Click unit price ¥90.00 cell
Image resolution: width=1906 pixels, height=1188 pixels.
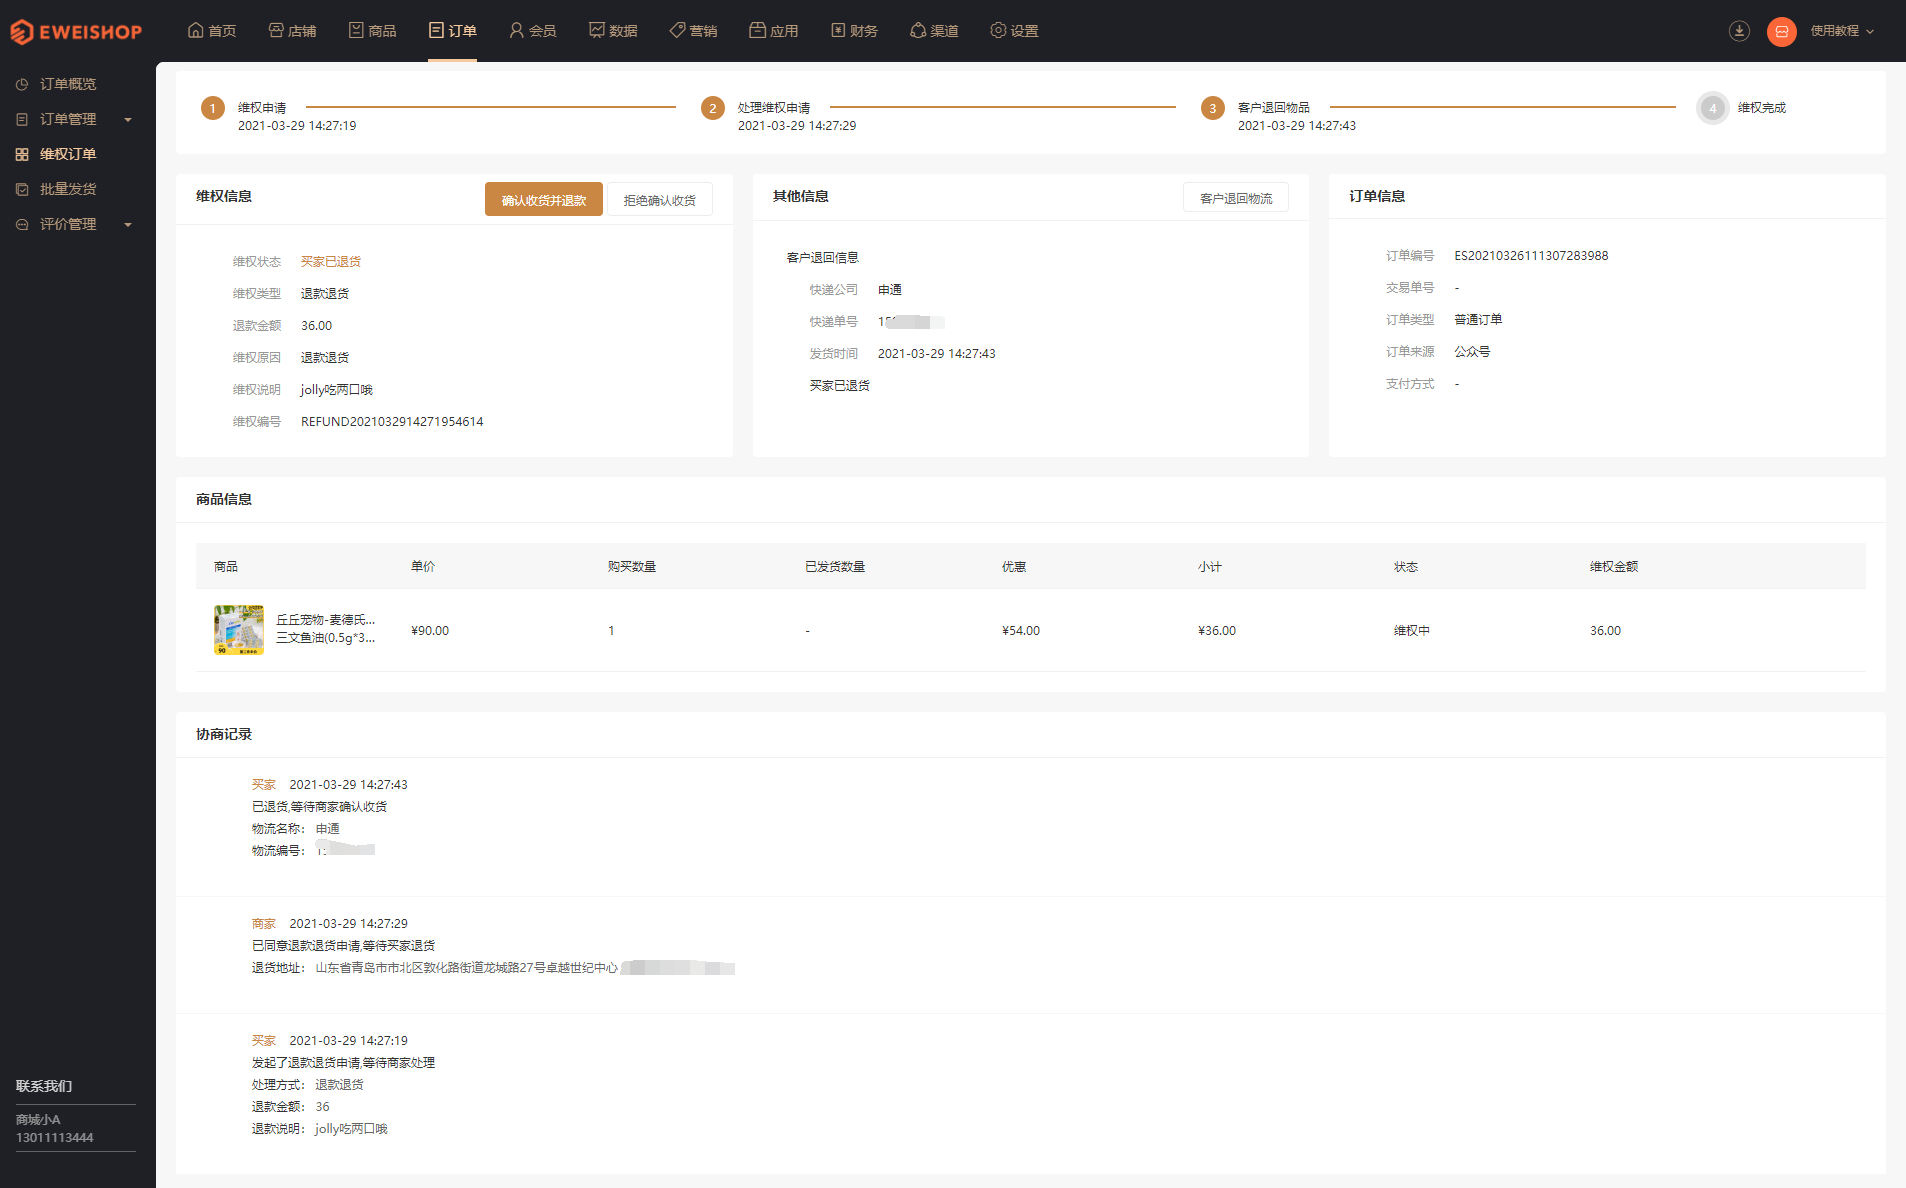(x=430, y=631)
